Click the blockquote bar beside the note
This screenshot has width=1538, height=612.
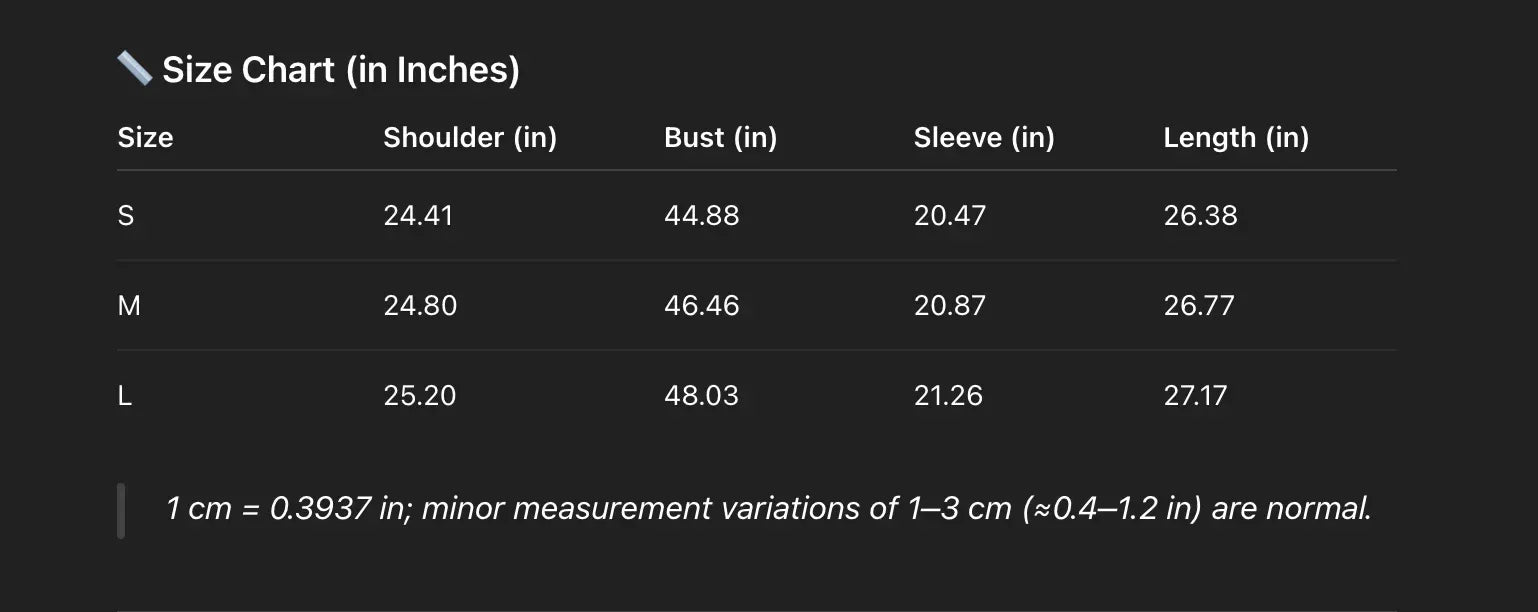point(121,510)
